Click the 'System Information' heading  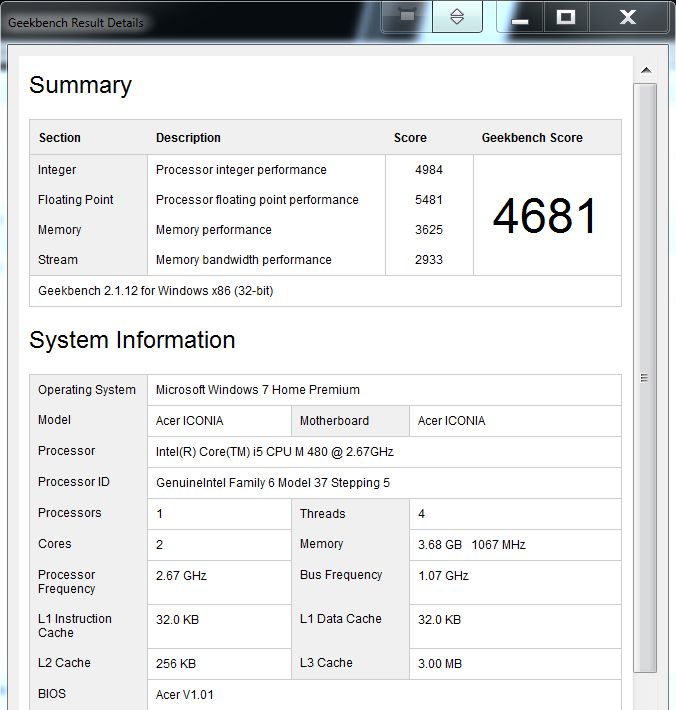[x=132, y=340]
